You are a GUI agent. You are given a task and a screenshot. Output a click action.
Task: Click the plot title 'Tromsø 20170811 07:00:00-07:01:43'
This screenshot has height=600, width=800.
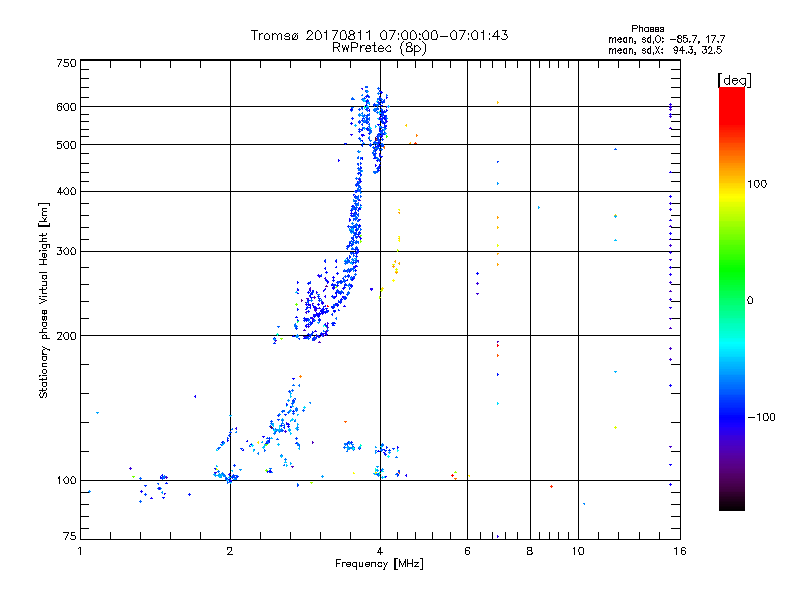coord(379,35)
